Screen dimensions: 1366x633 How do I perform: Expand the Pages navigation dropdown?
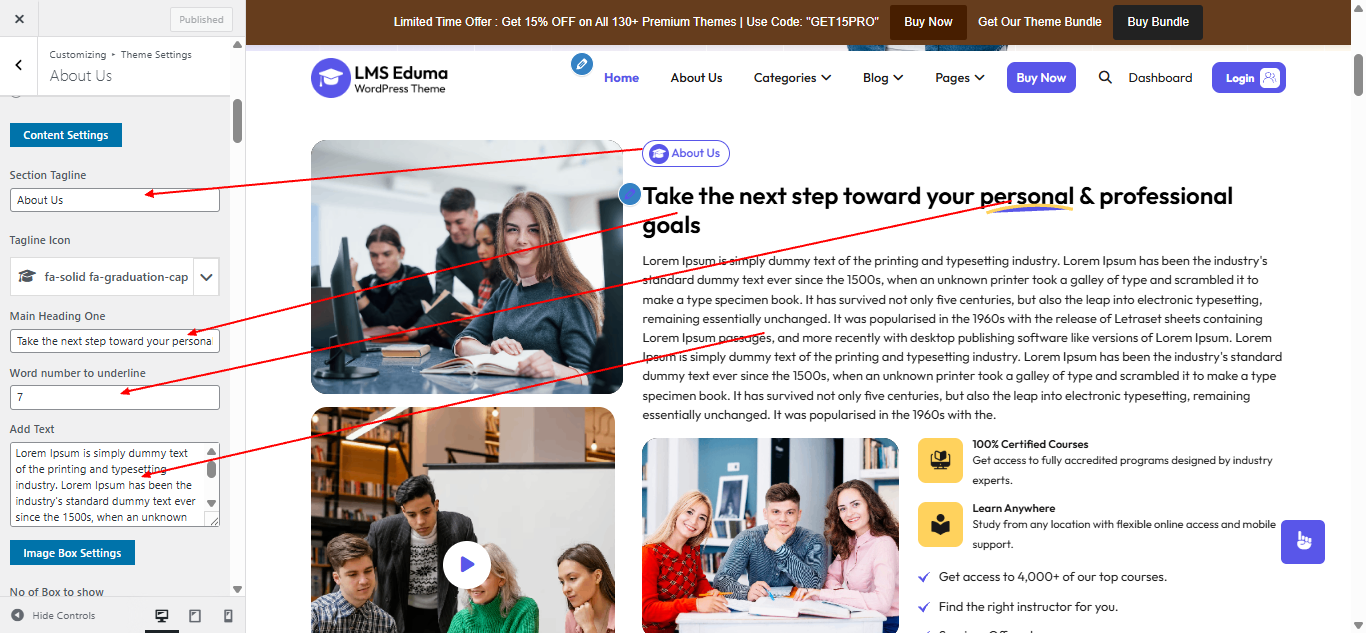click(958, 77)
